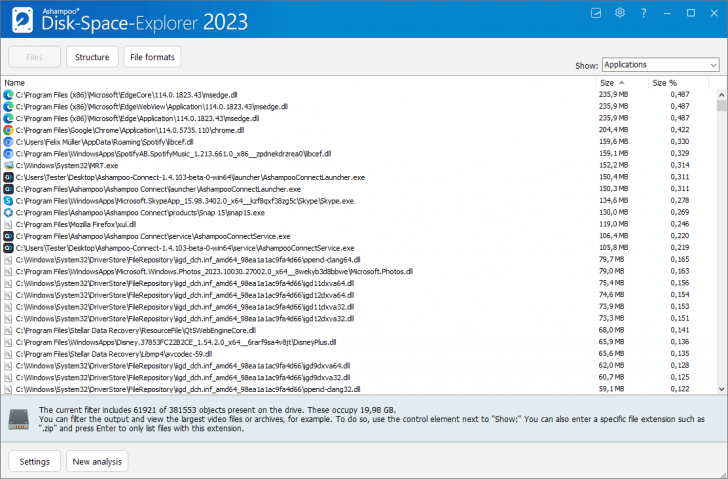
Task: Click the 0,278 size percent value
Action: pyautogui.click(x=680, y=201)
